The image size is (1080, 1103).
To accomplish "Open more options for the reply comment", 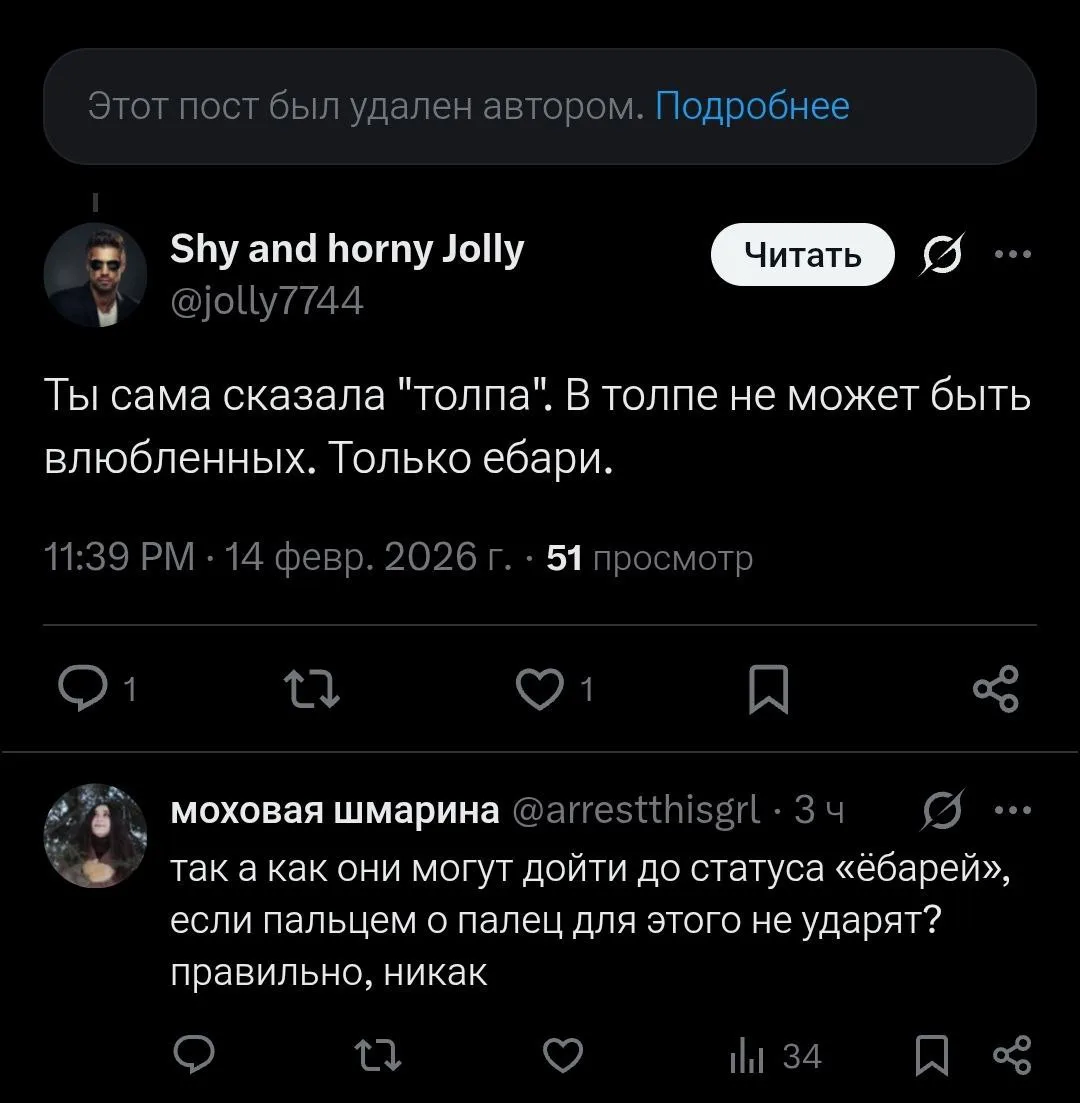I will [x=1011, y=810].
